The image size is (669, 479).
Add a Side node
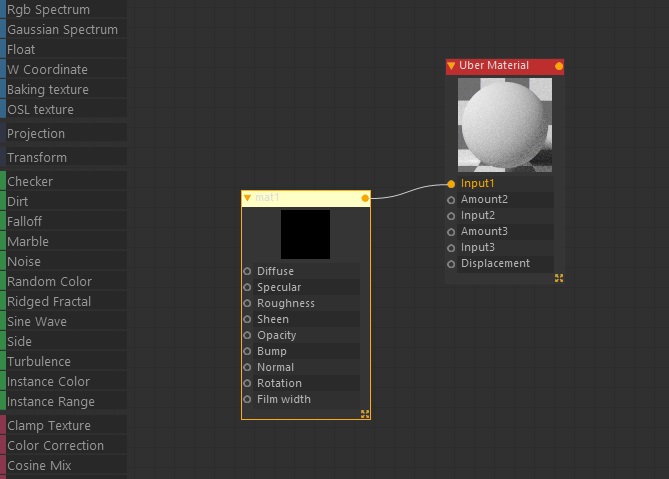64,342
